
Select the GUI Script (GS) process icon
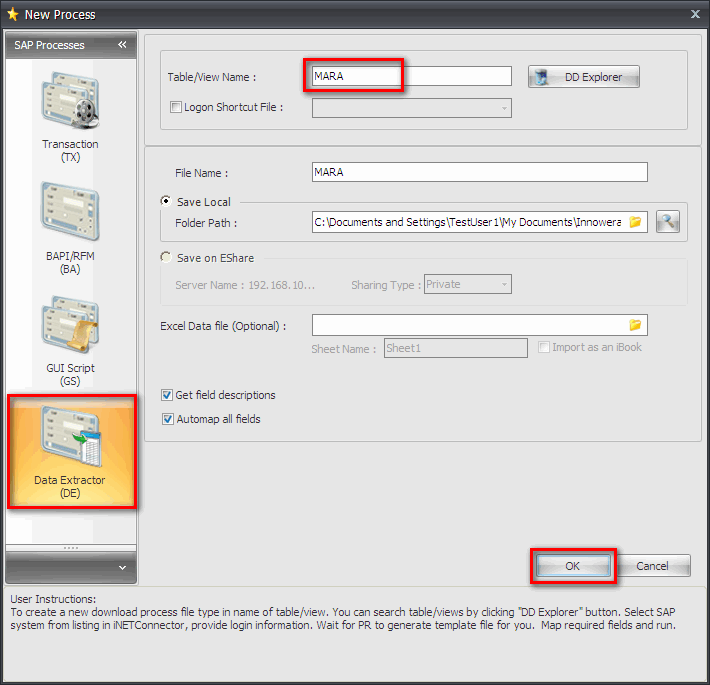(70, 337)
